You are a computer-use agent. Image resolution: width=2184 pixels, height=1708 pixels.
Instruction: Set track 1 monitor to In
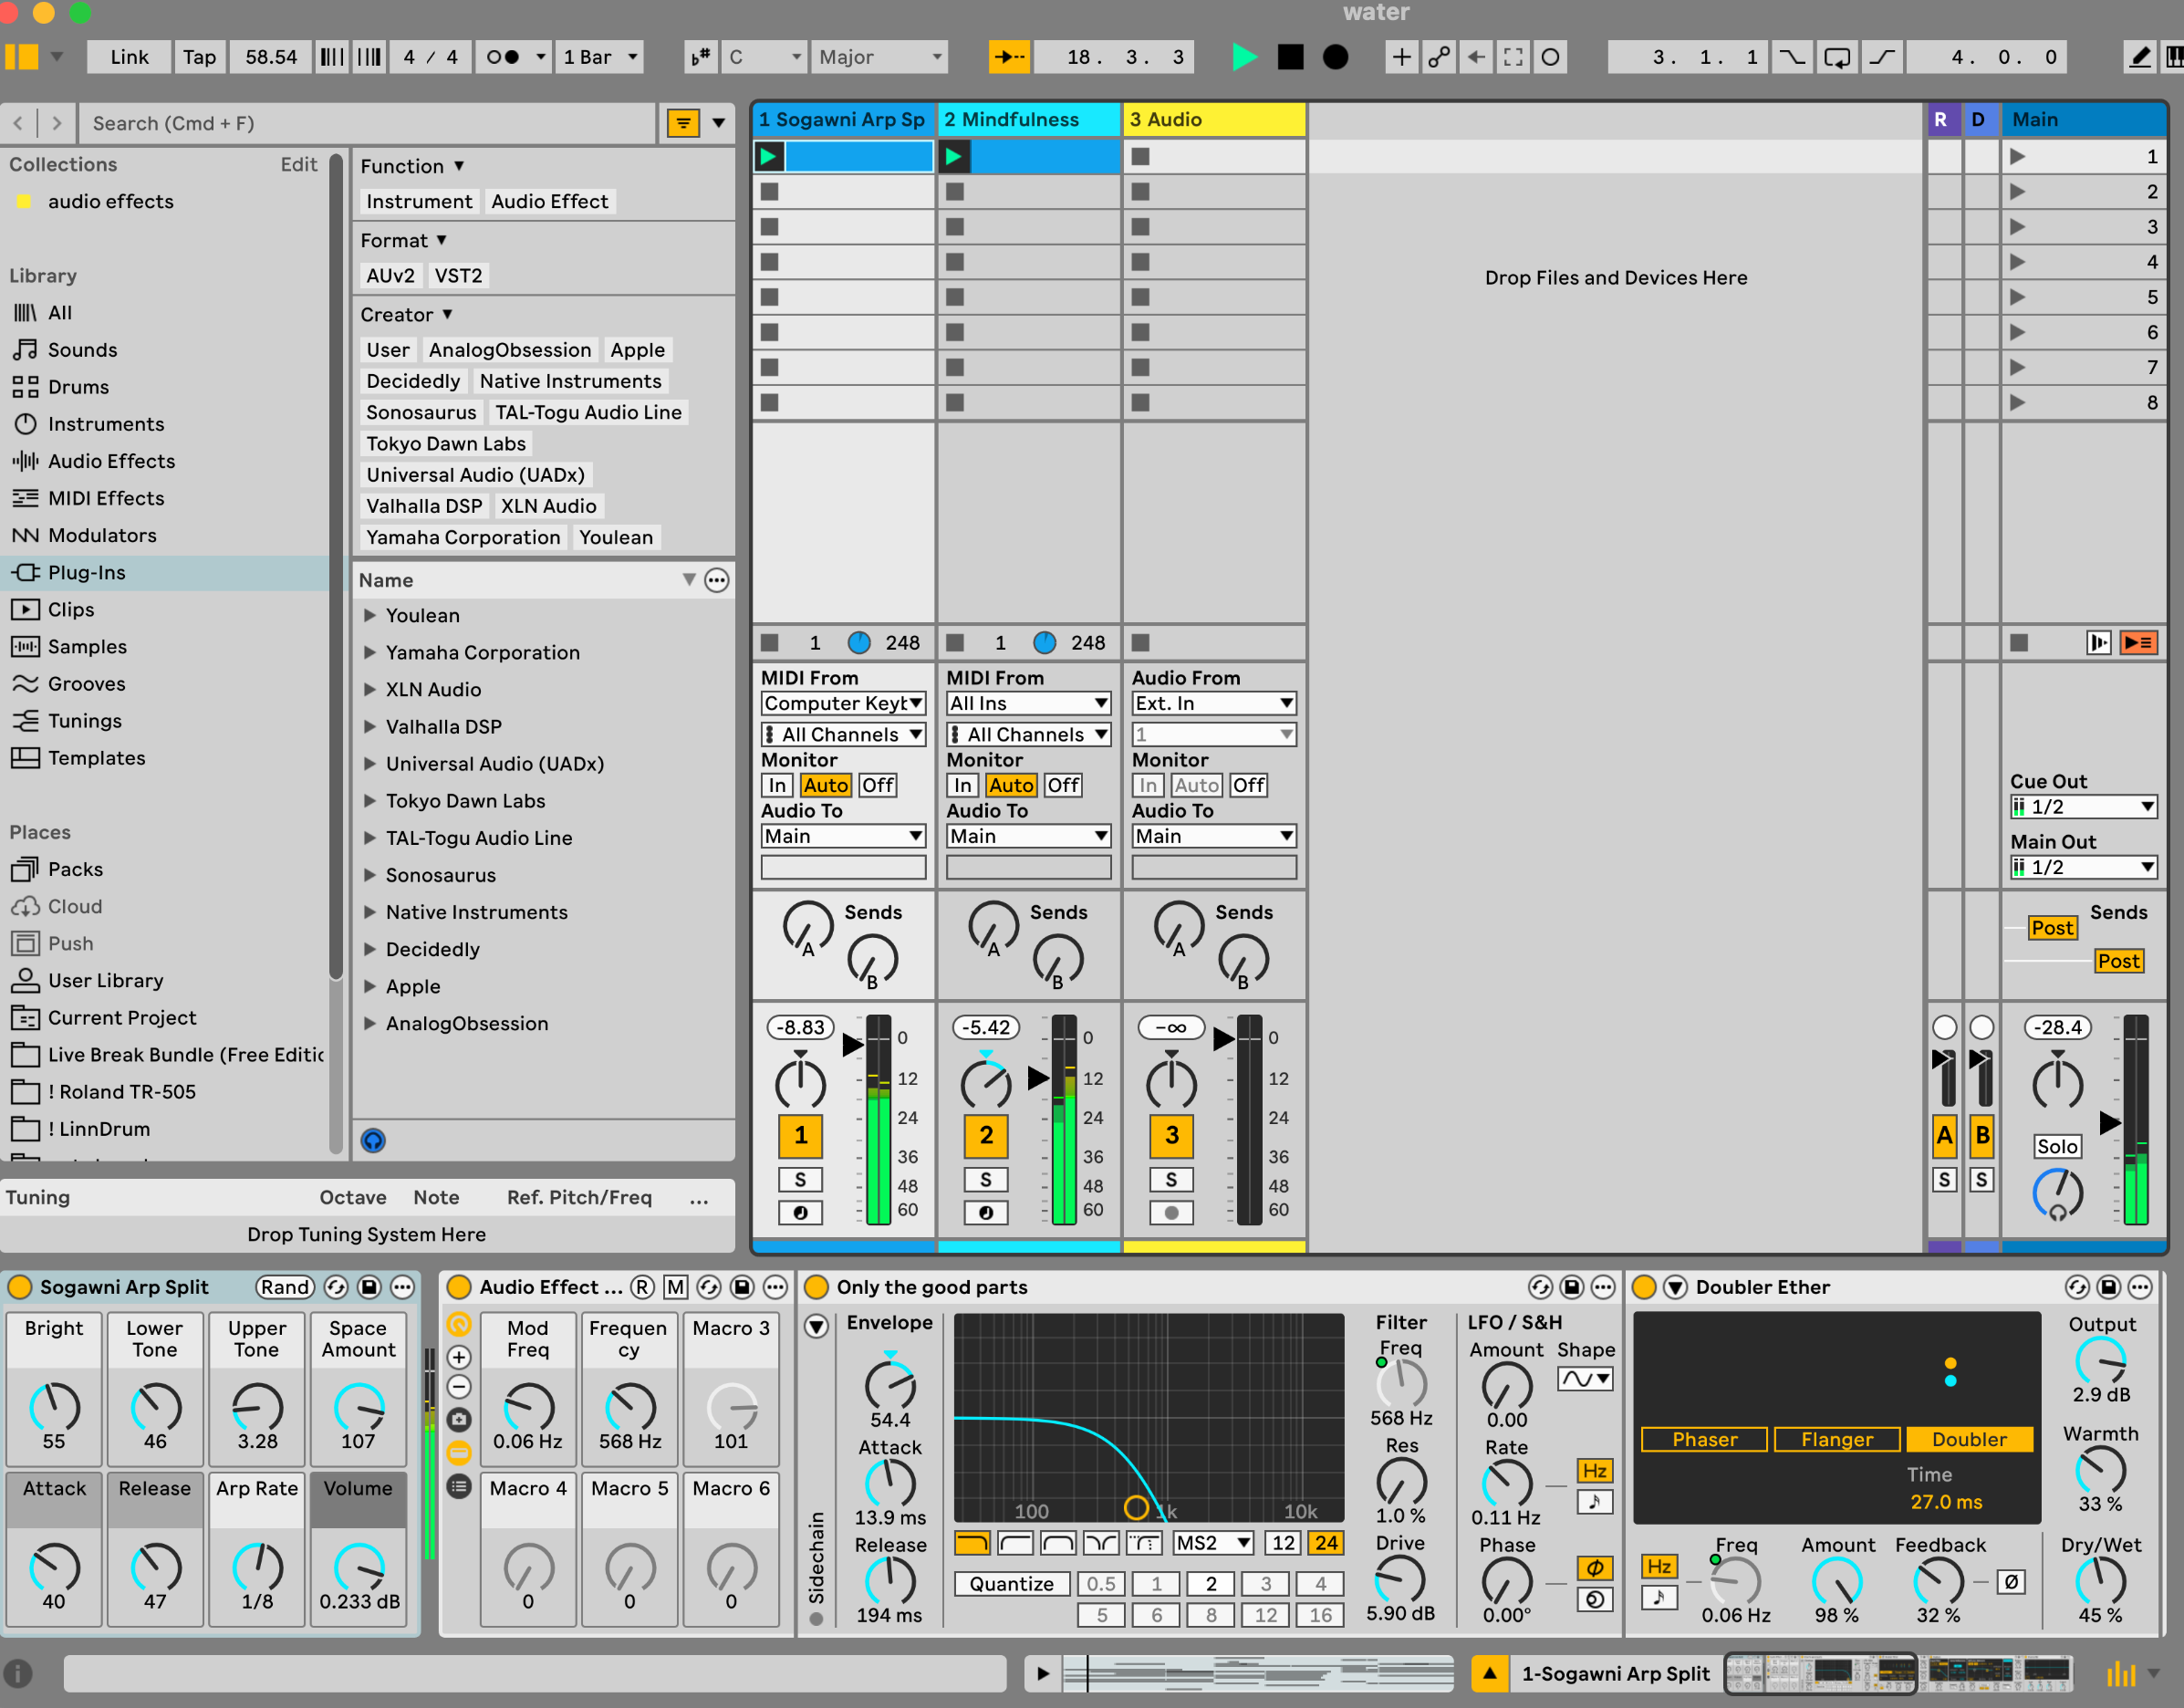pos(777,785)
